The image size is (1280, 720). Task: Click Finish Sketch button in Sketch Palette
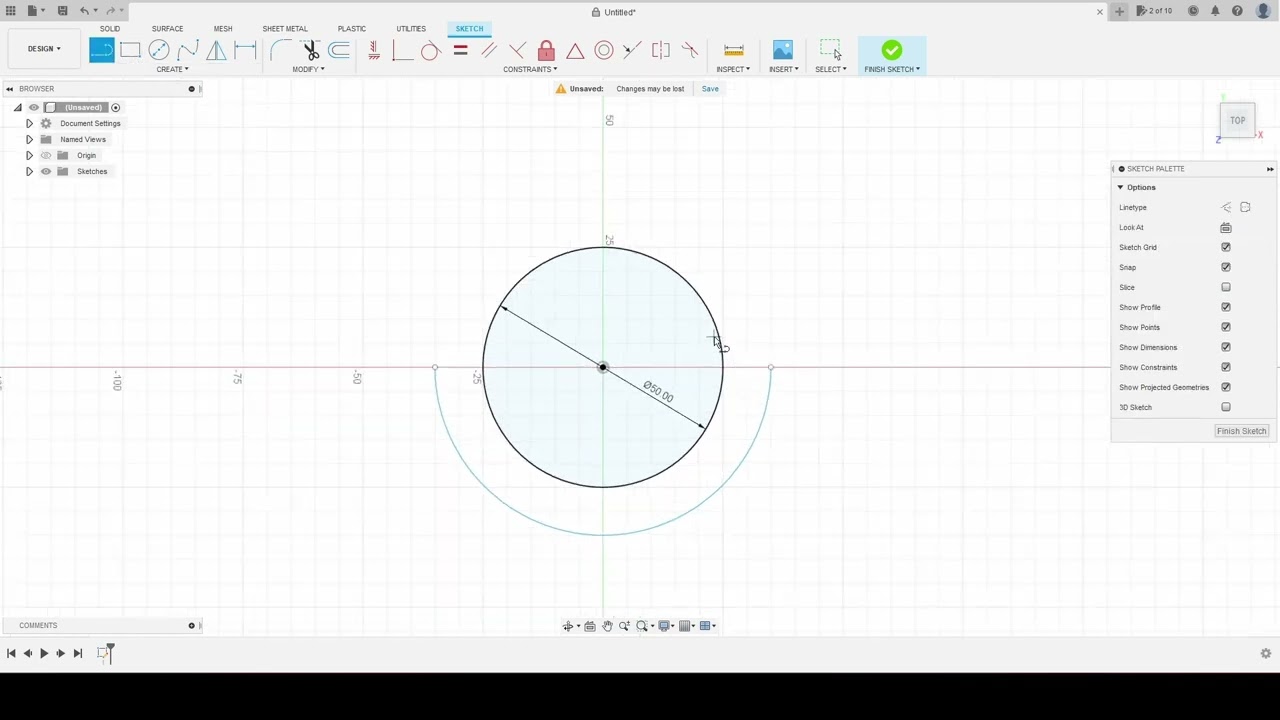tap(1242, 431)
